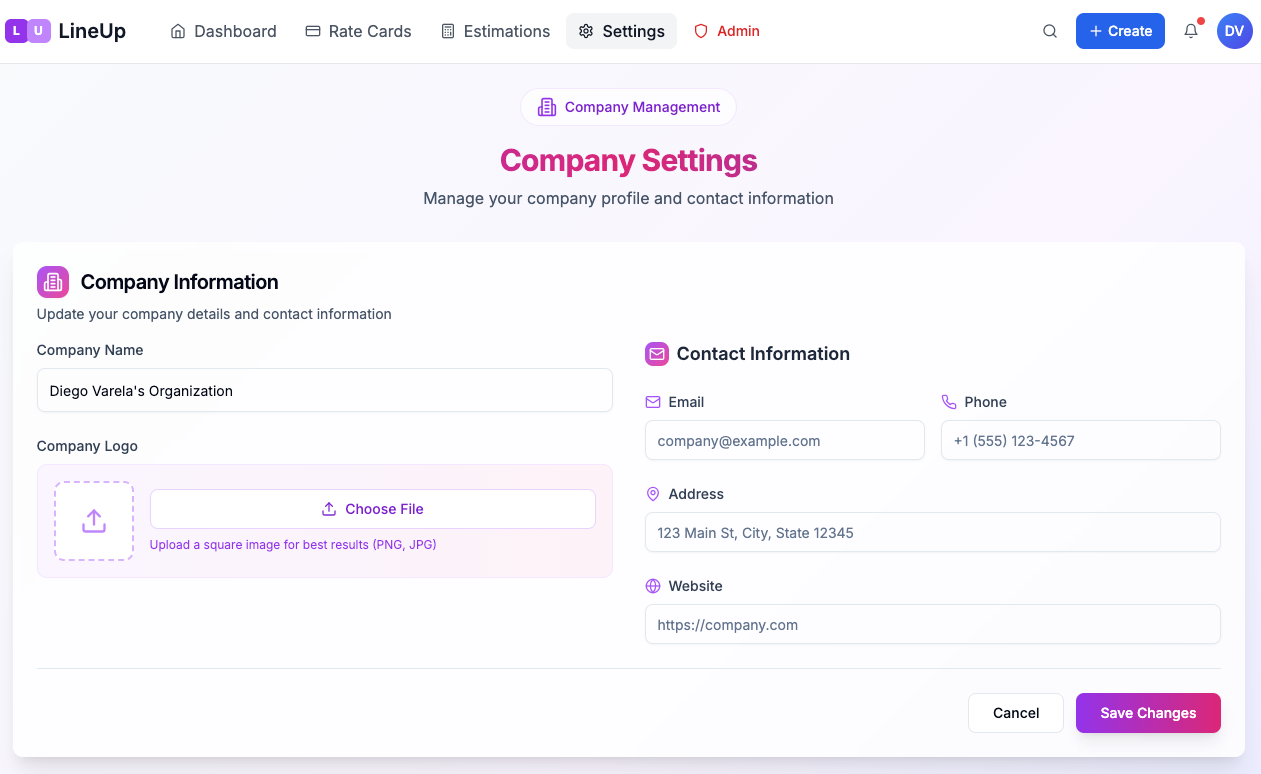
Task: Click the Company Information building icon
Action: point(53,282)
